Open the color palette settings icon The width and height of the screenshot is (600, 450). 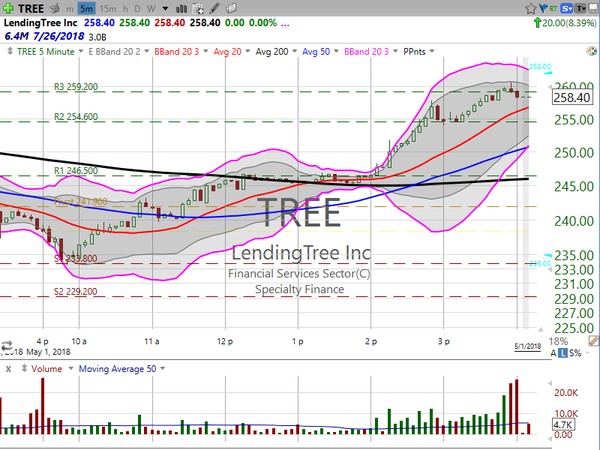pos(591,51)
